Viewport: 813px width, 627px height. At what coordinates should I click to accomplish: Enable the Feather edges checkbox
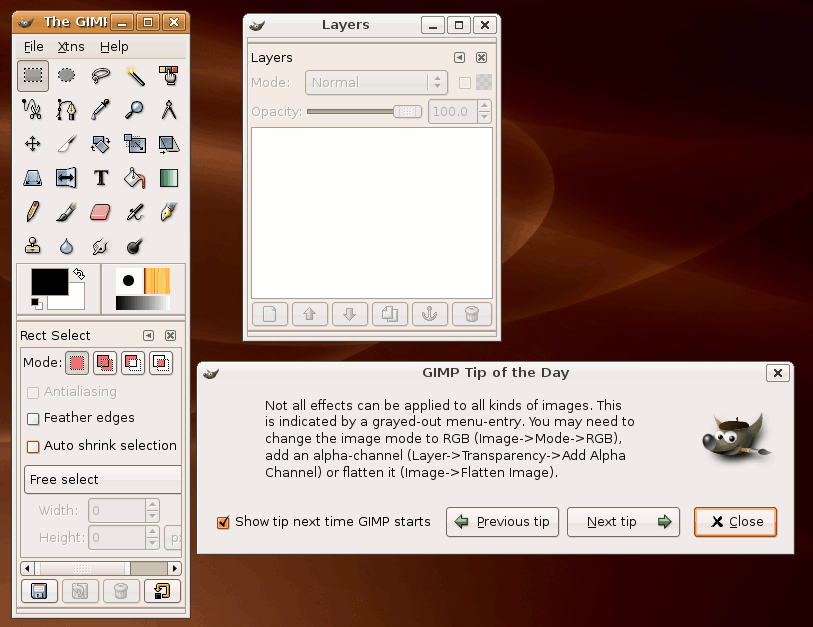34,419
